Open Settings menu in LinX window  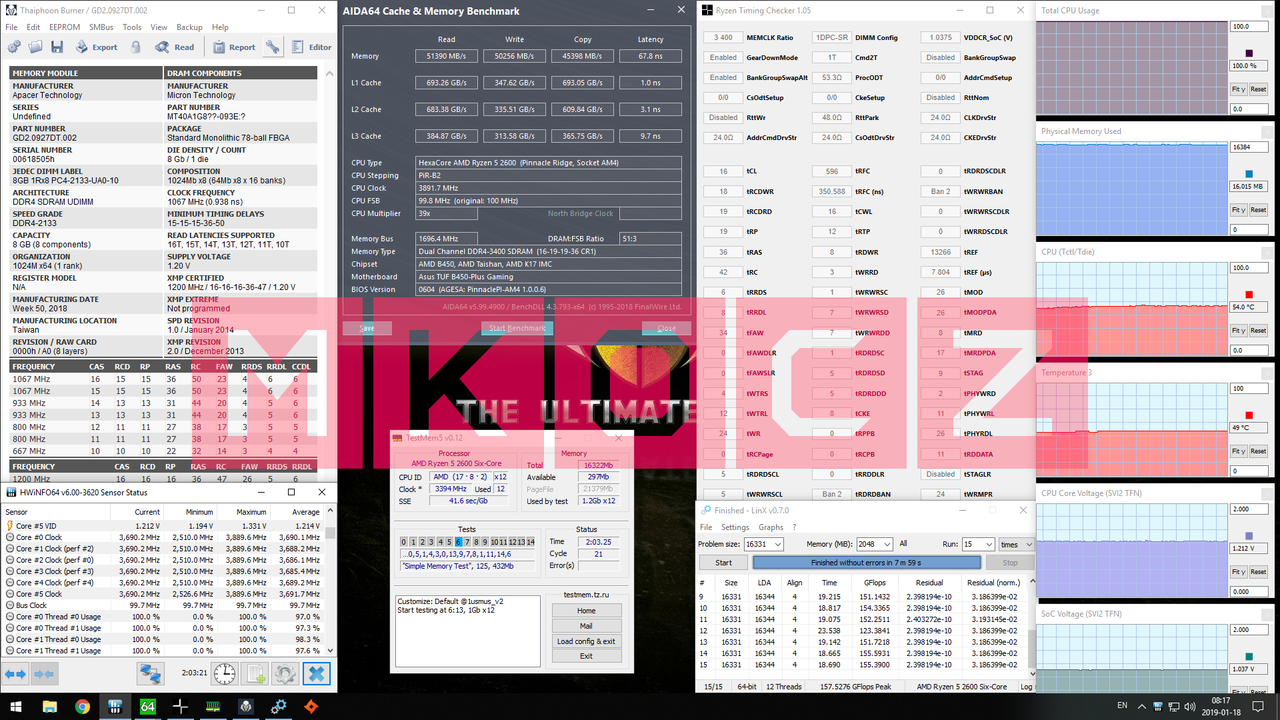(x=735, y=527)
